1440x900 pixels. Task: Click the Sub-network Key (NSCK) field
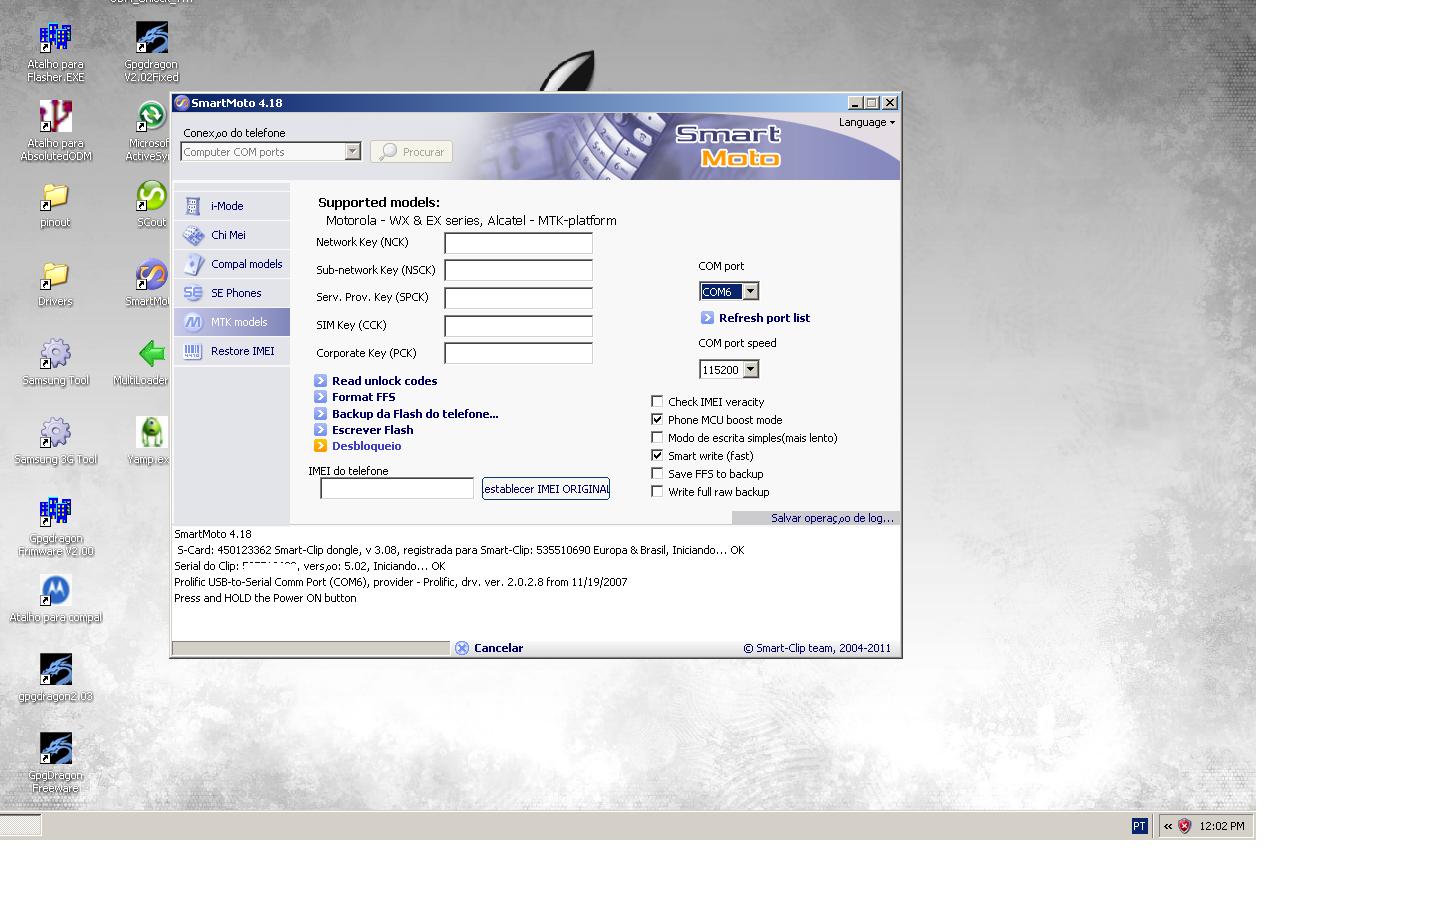(518, 270)
